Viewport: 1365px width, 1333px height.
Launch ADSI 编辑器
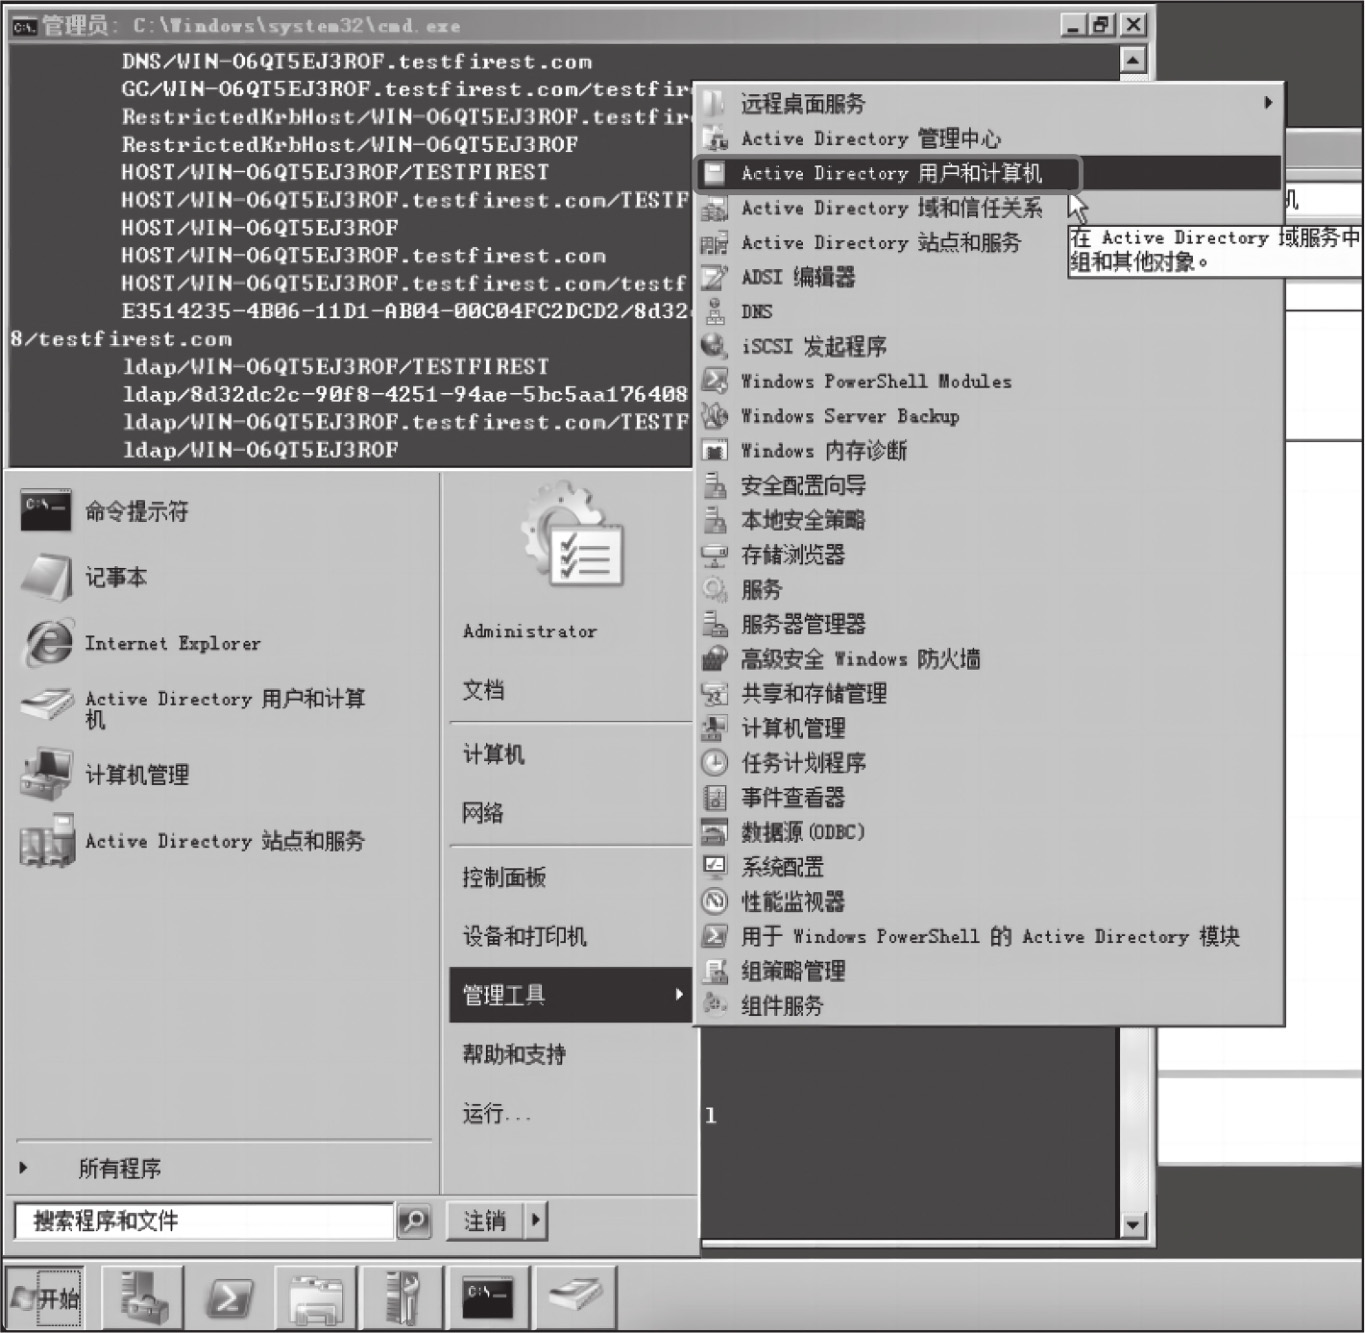point(797,277)
